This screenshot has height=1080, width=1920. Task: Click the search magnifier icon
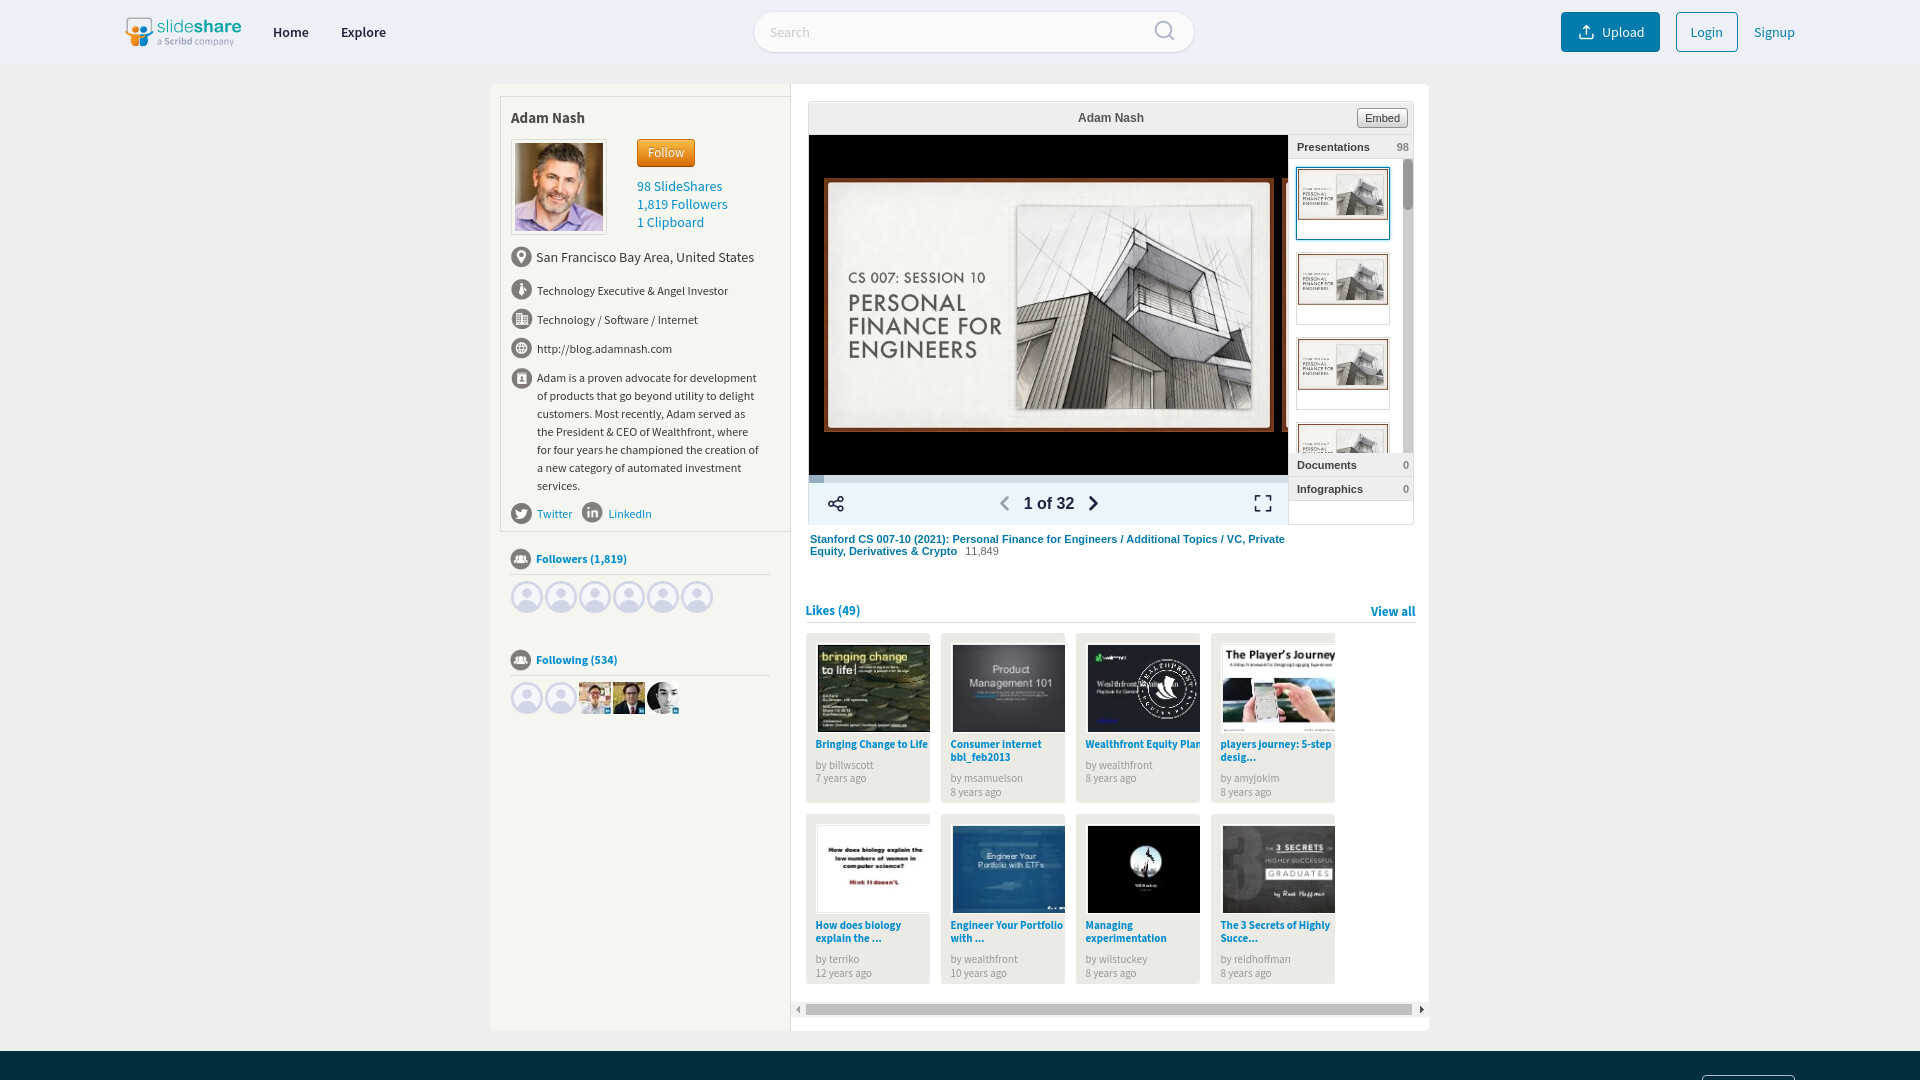click(1164, 31)
